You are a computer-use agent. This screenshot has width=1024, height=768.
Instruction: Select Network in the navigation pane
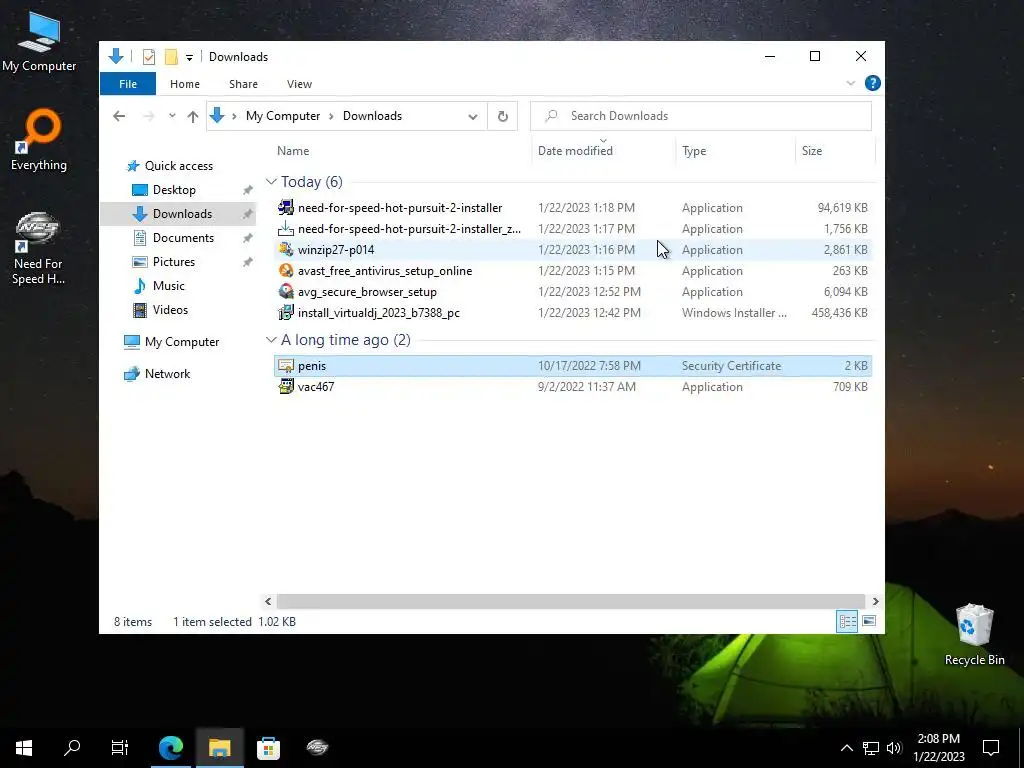167,374
